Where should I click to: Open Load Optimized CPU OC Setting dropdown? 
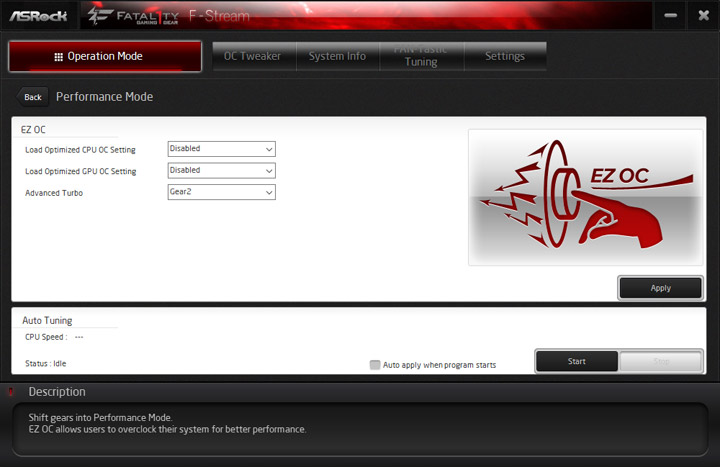221,149
